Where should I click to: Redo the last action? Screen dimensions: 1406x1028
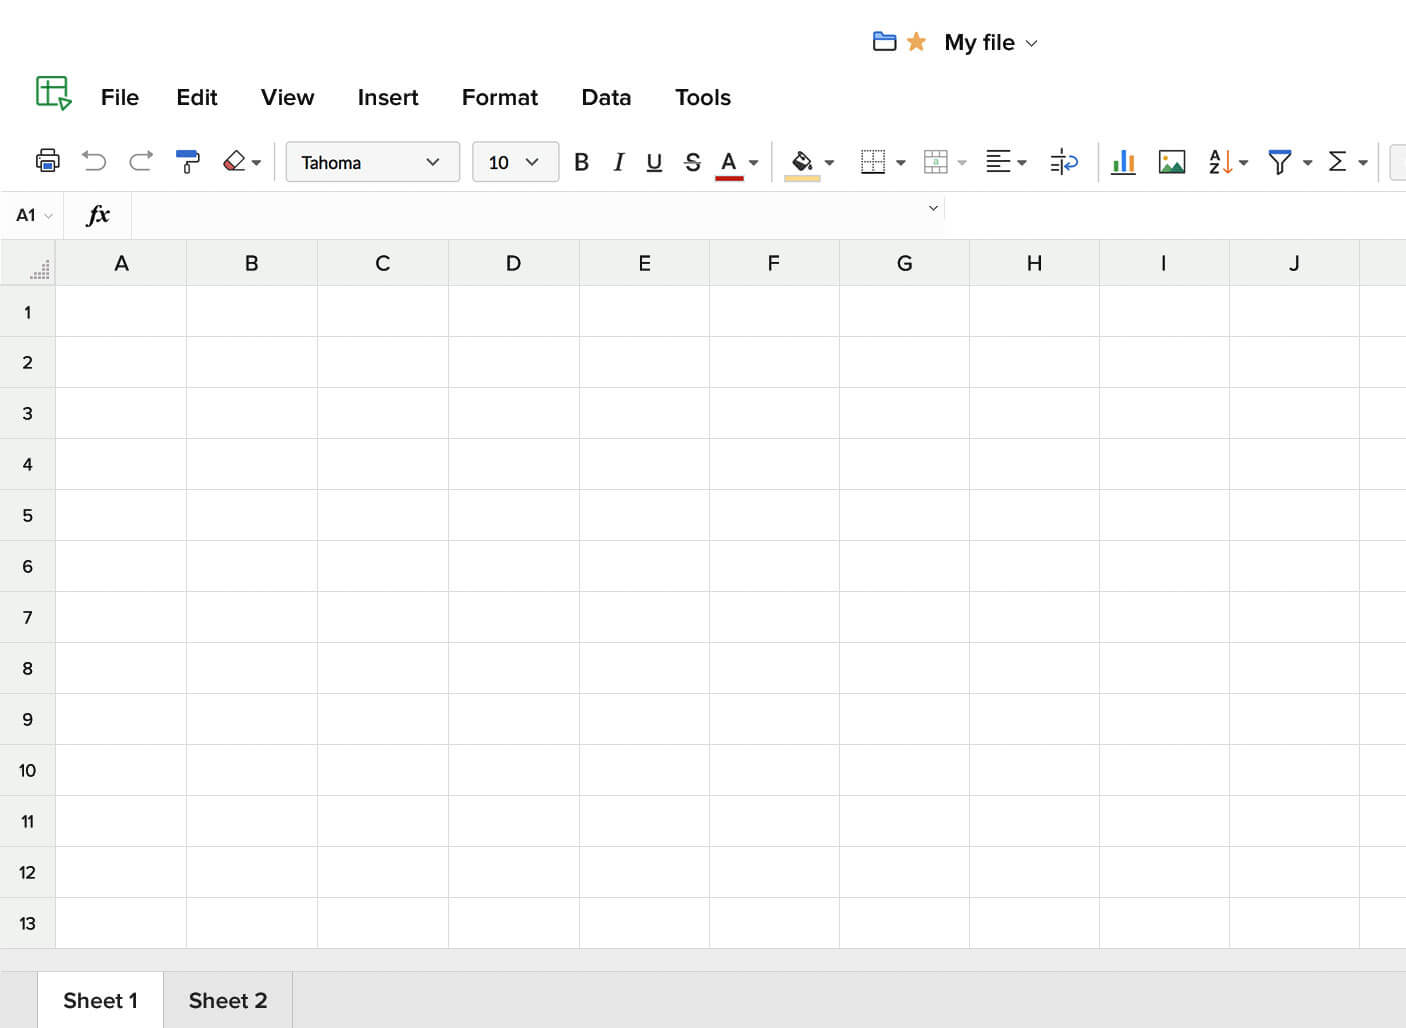point(141,161)
